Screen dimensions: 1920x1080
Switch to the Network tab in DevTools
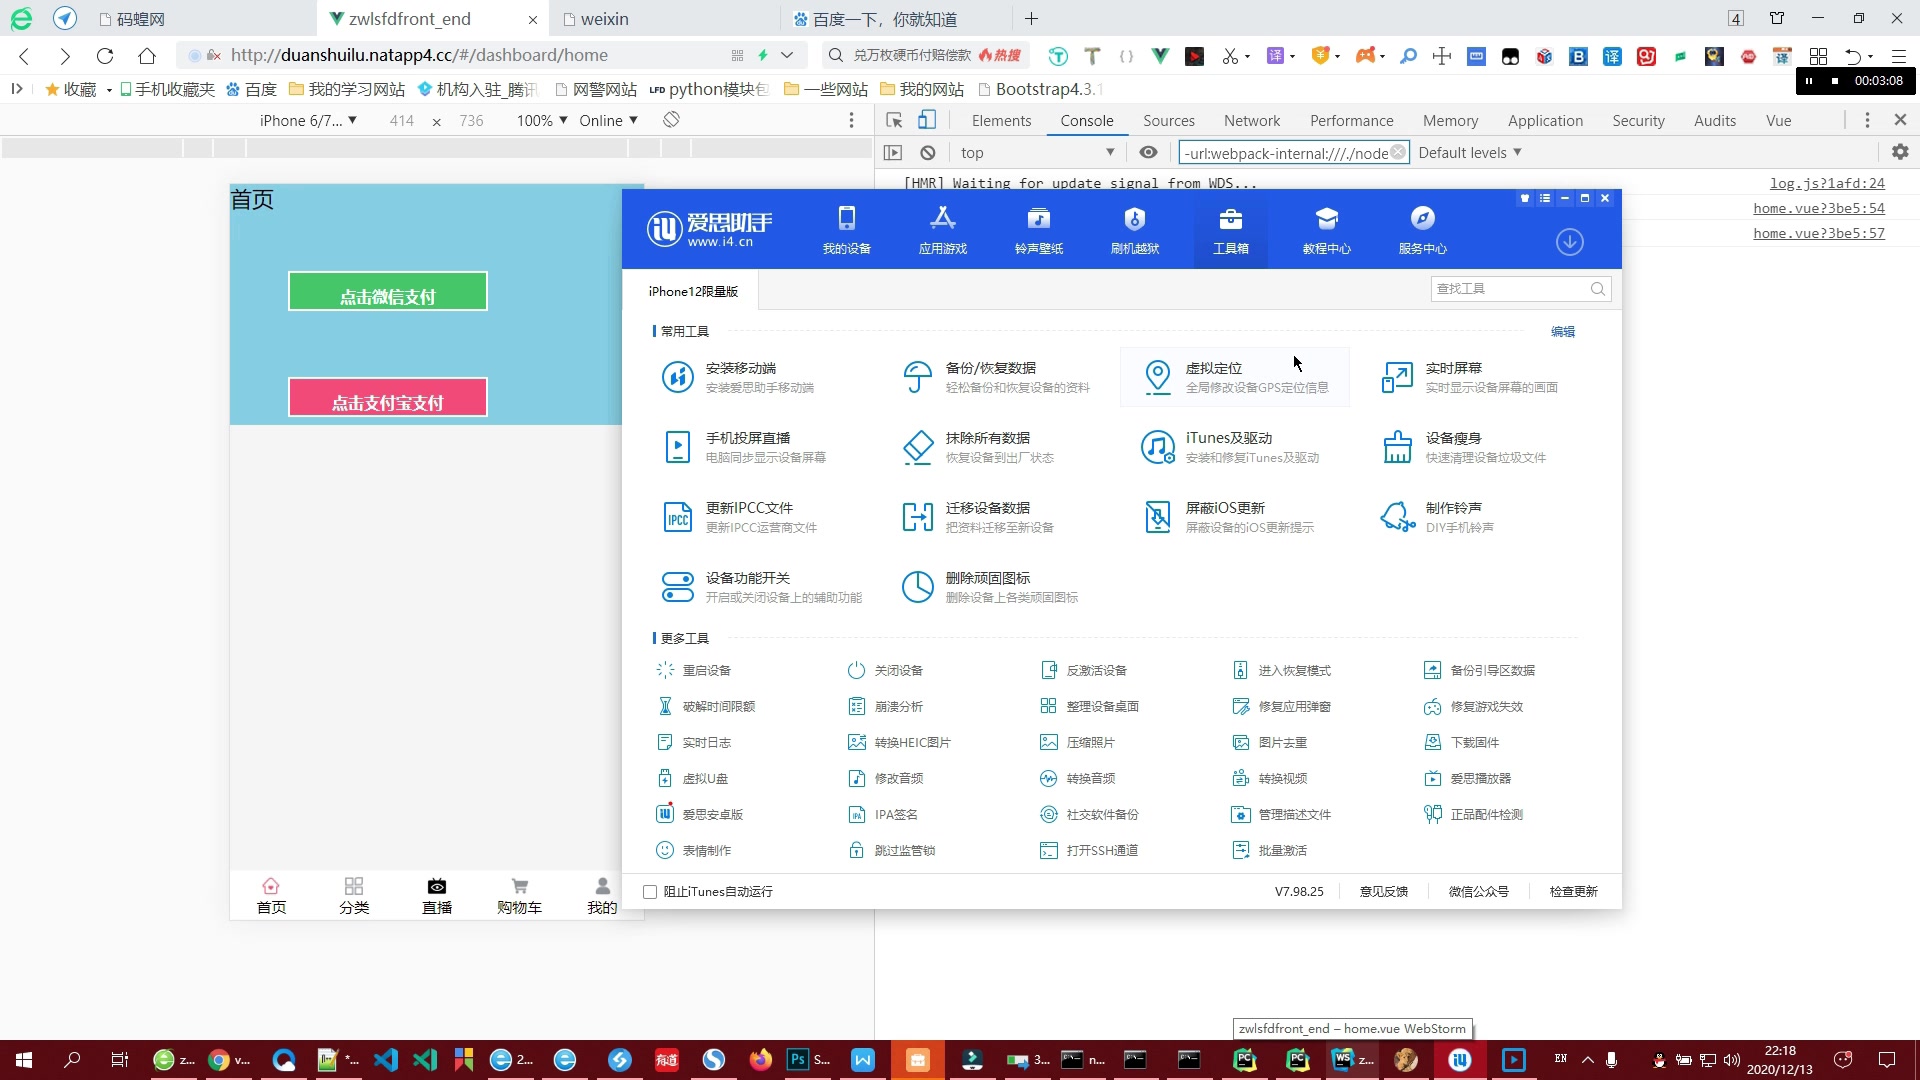(x=1251, y=120)
